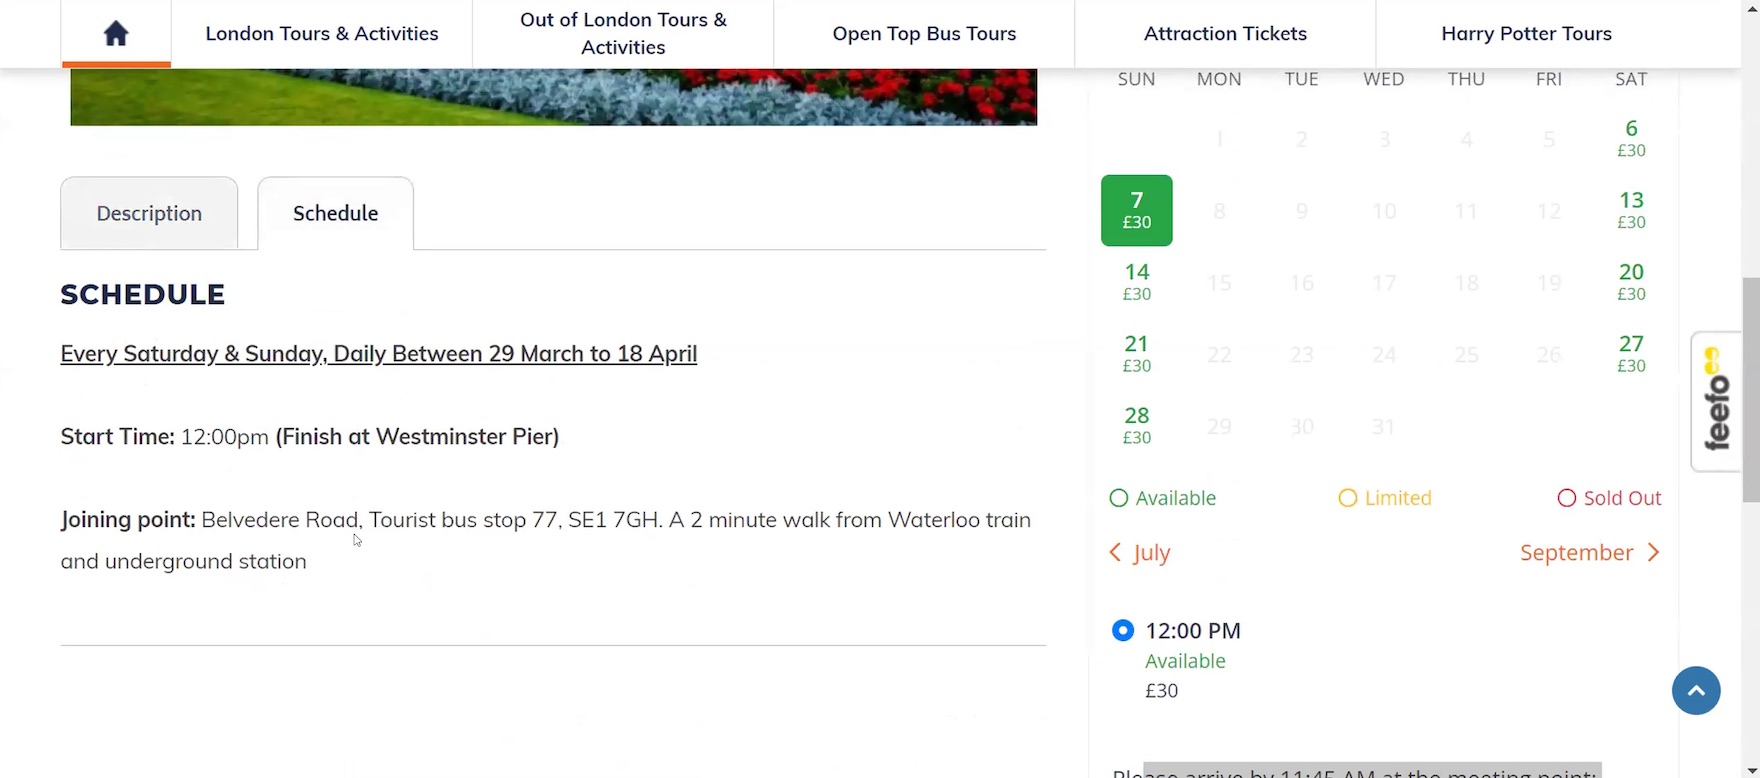Click the left chevron beside July
The width and height of the screenshot is (1760, 778).
[1116, 553]
